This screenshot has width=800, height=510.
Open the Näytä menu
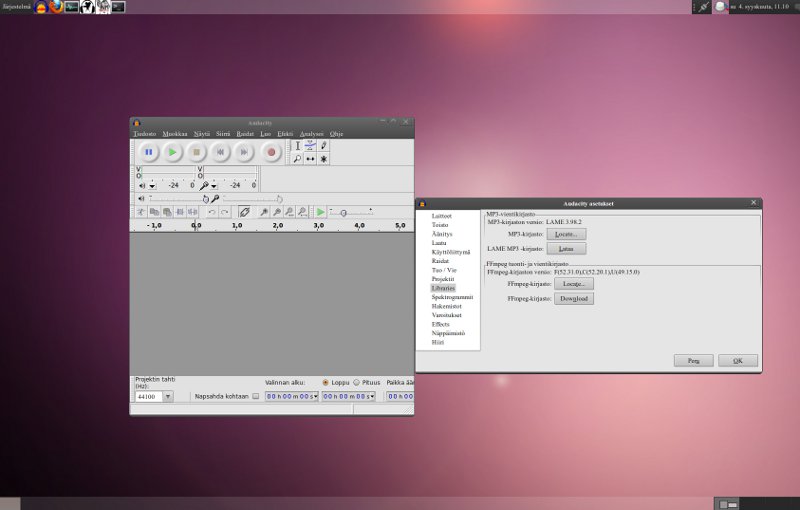coord(202,134)
